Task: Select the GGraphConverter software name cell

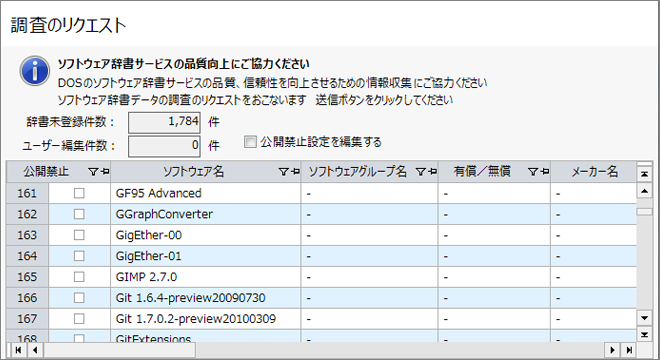Action: click(x=205, y=214)
